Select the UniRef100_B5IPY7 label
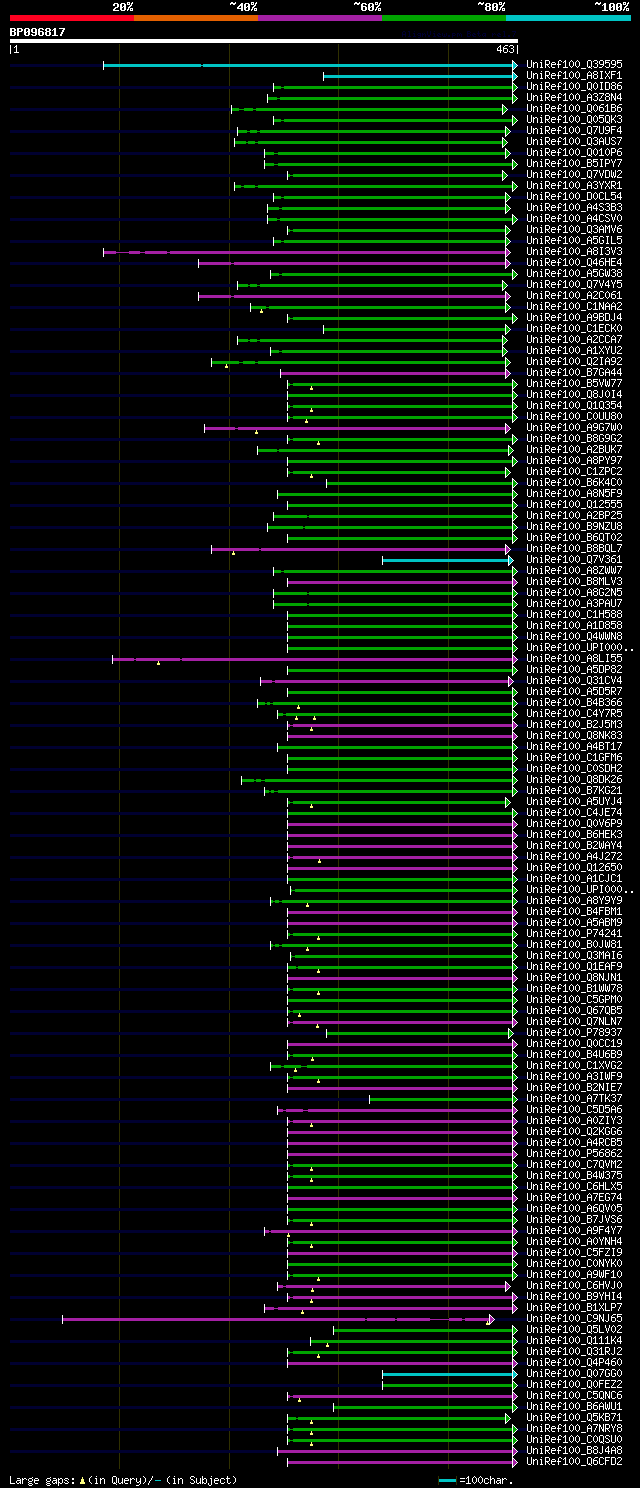 (574, 163)
